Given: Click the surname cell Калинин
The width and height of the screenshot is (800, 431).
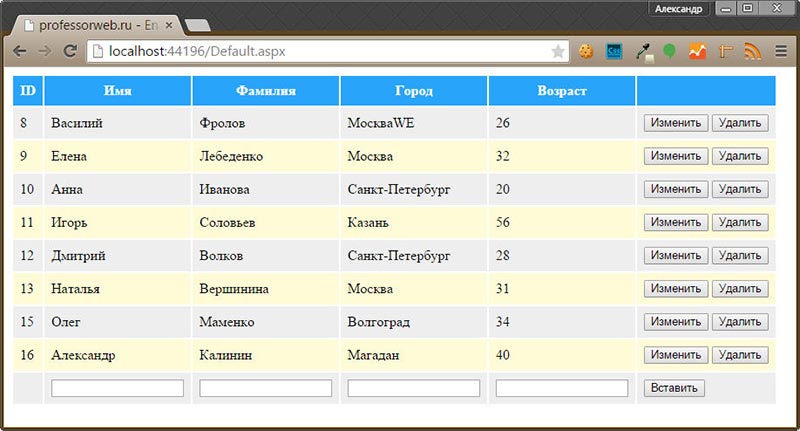Looking at the screenshot, I should tap(266, 355).
